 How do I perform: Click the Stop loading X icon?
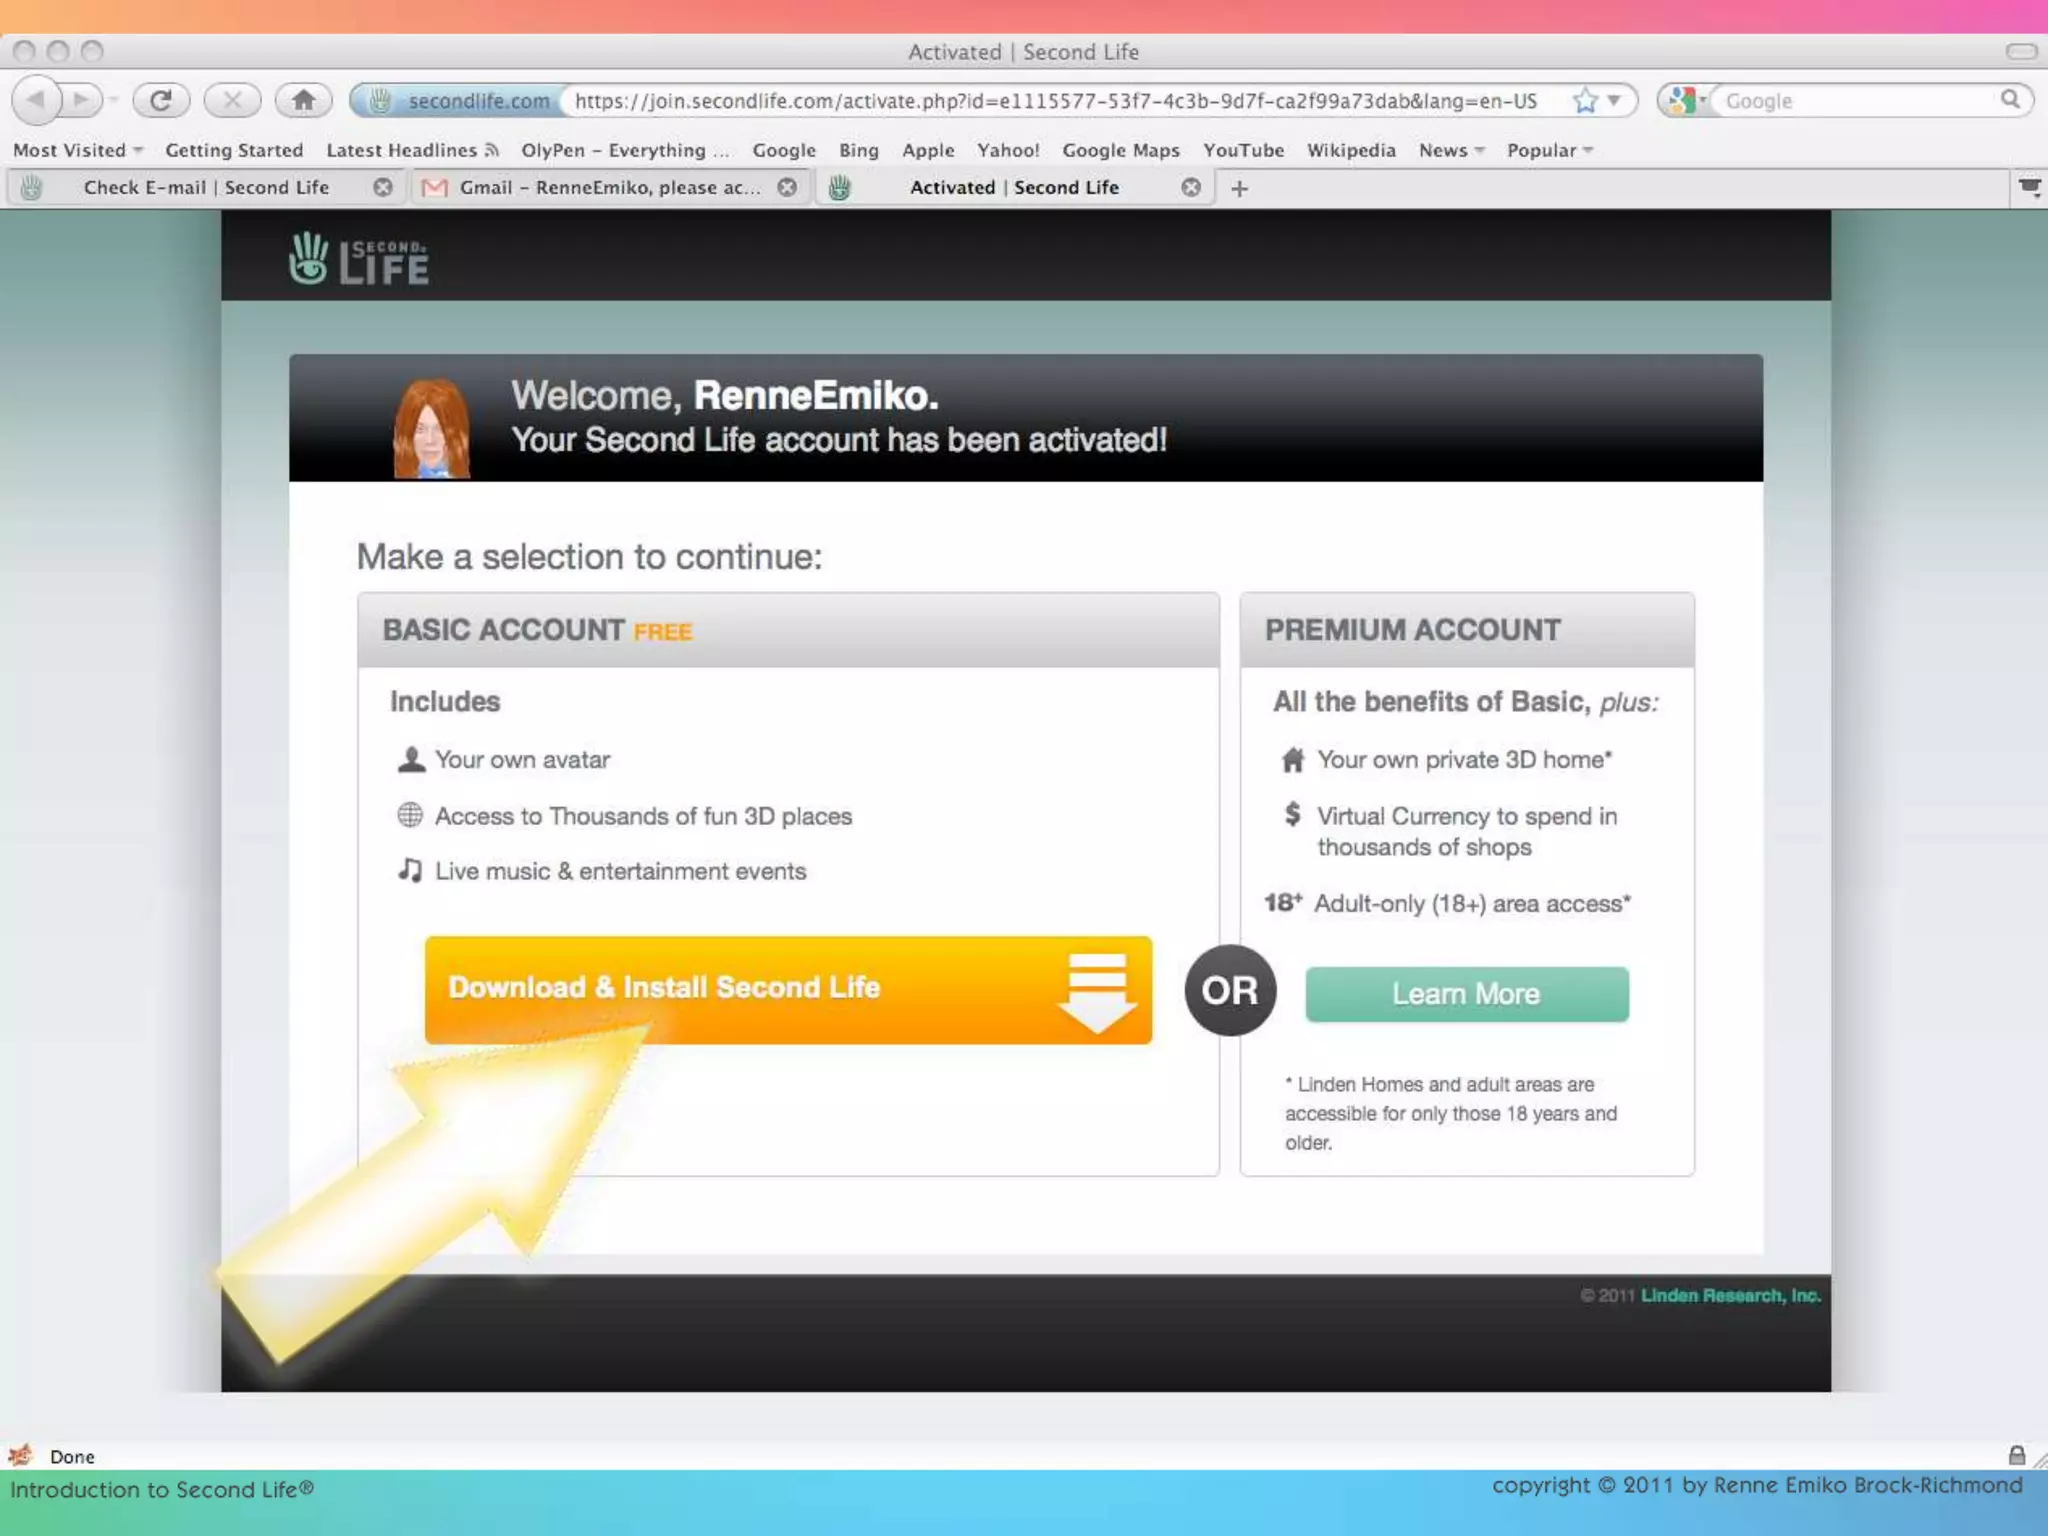[x=232, y=100]
